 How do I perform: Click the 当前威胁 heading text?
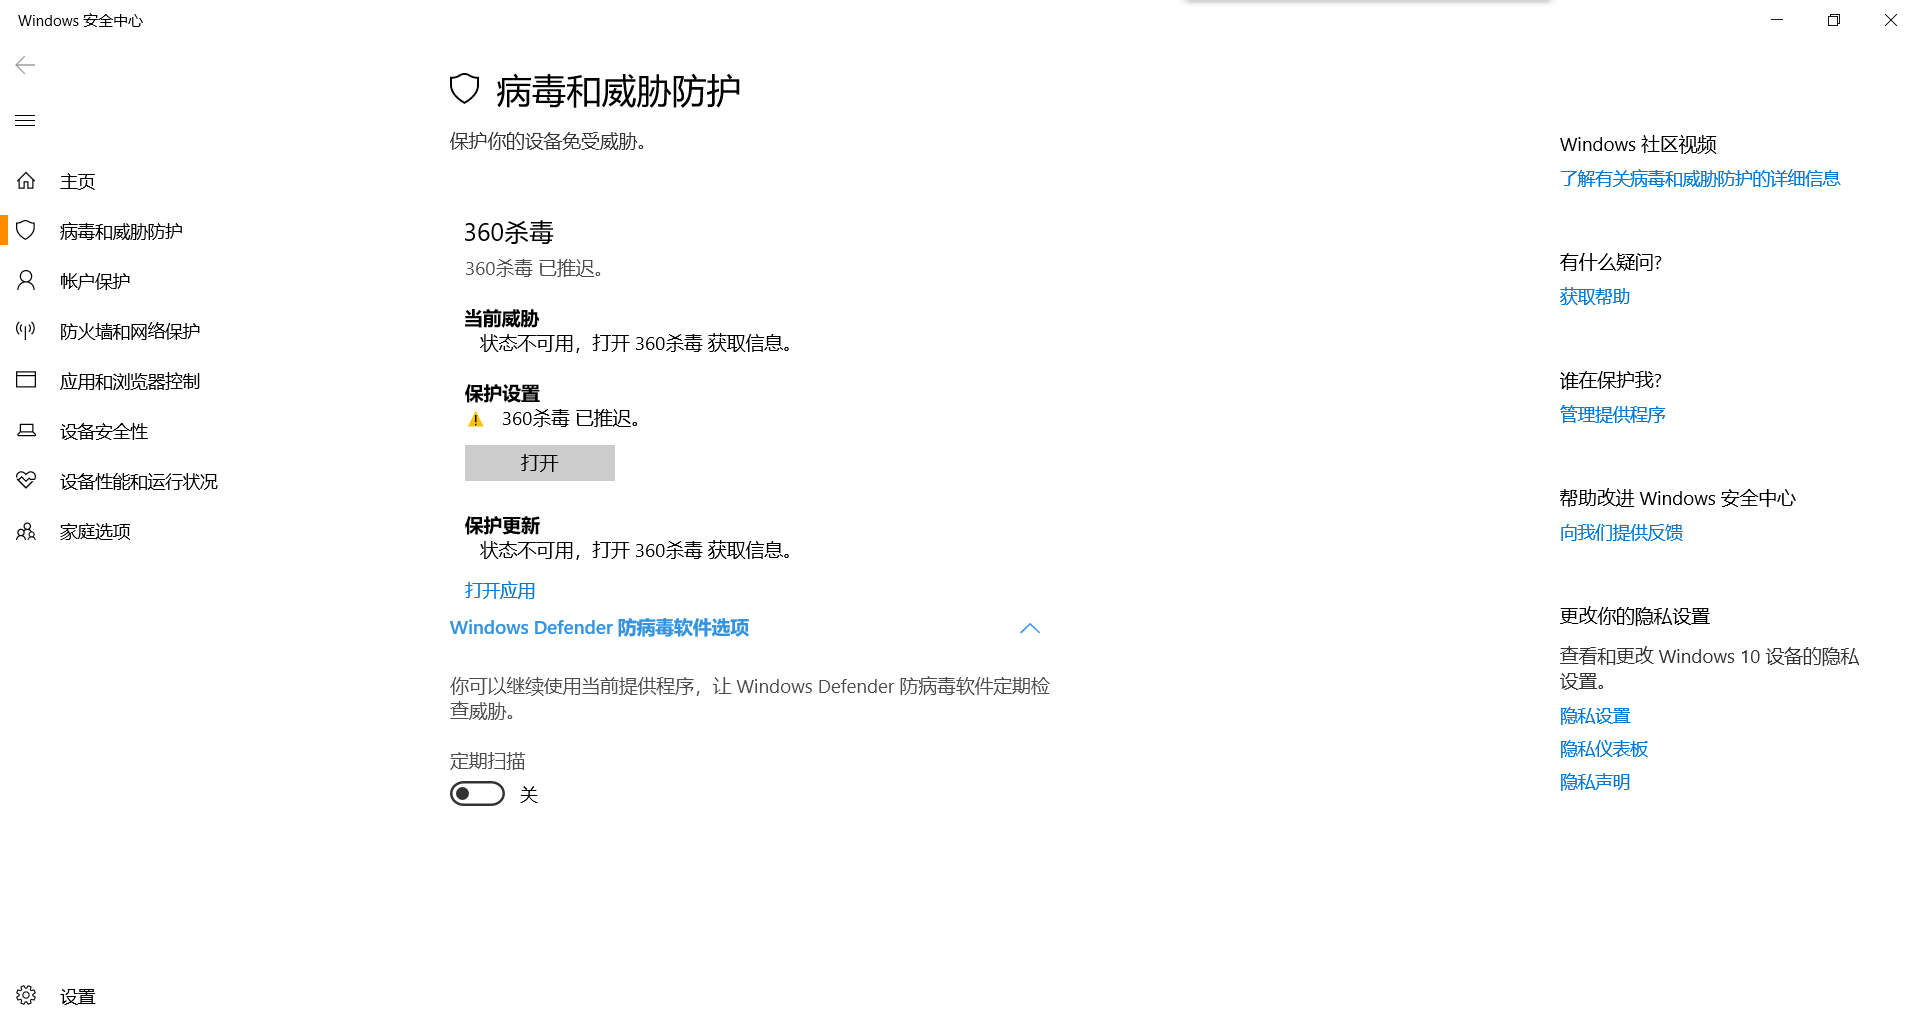tap(502, 319)
